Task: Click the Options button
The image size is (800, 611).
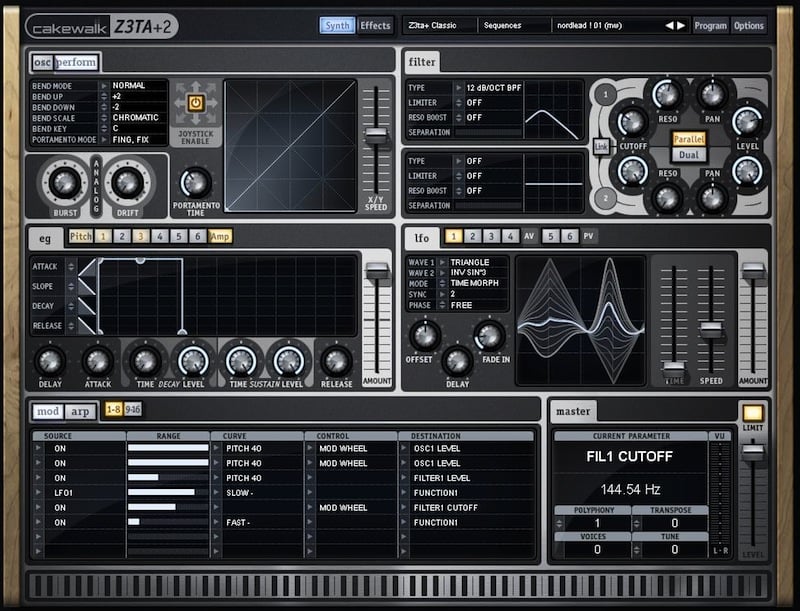Action: pos(748,26)
